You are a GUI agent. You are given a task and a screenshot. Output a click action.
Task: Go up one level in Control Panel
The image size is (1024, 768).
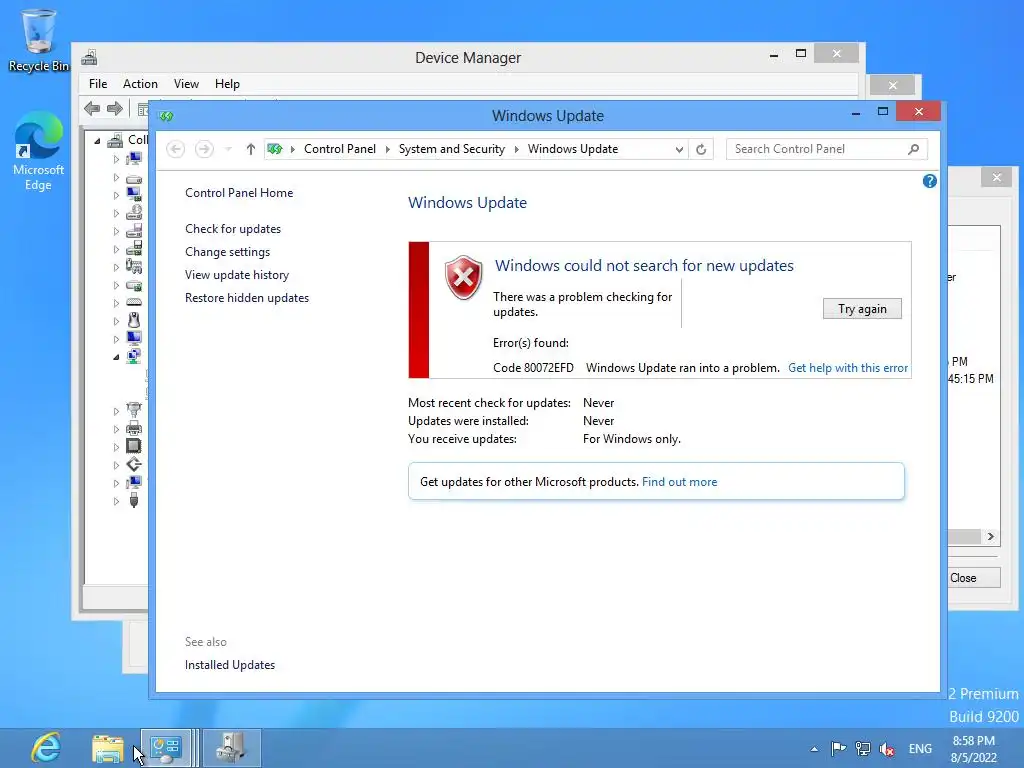coord(251,149)
